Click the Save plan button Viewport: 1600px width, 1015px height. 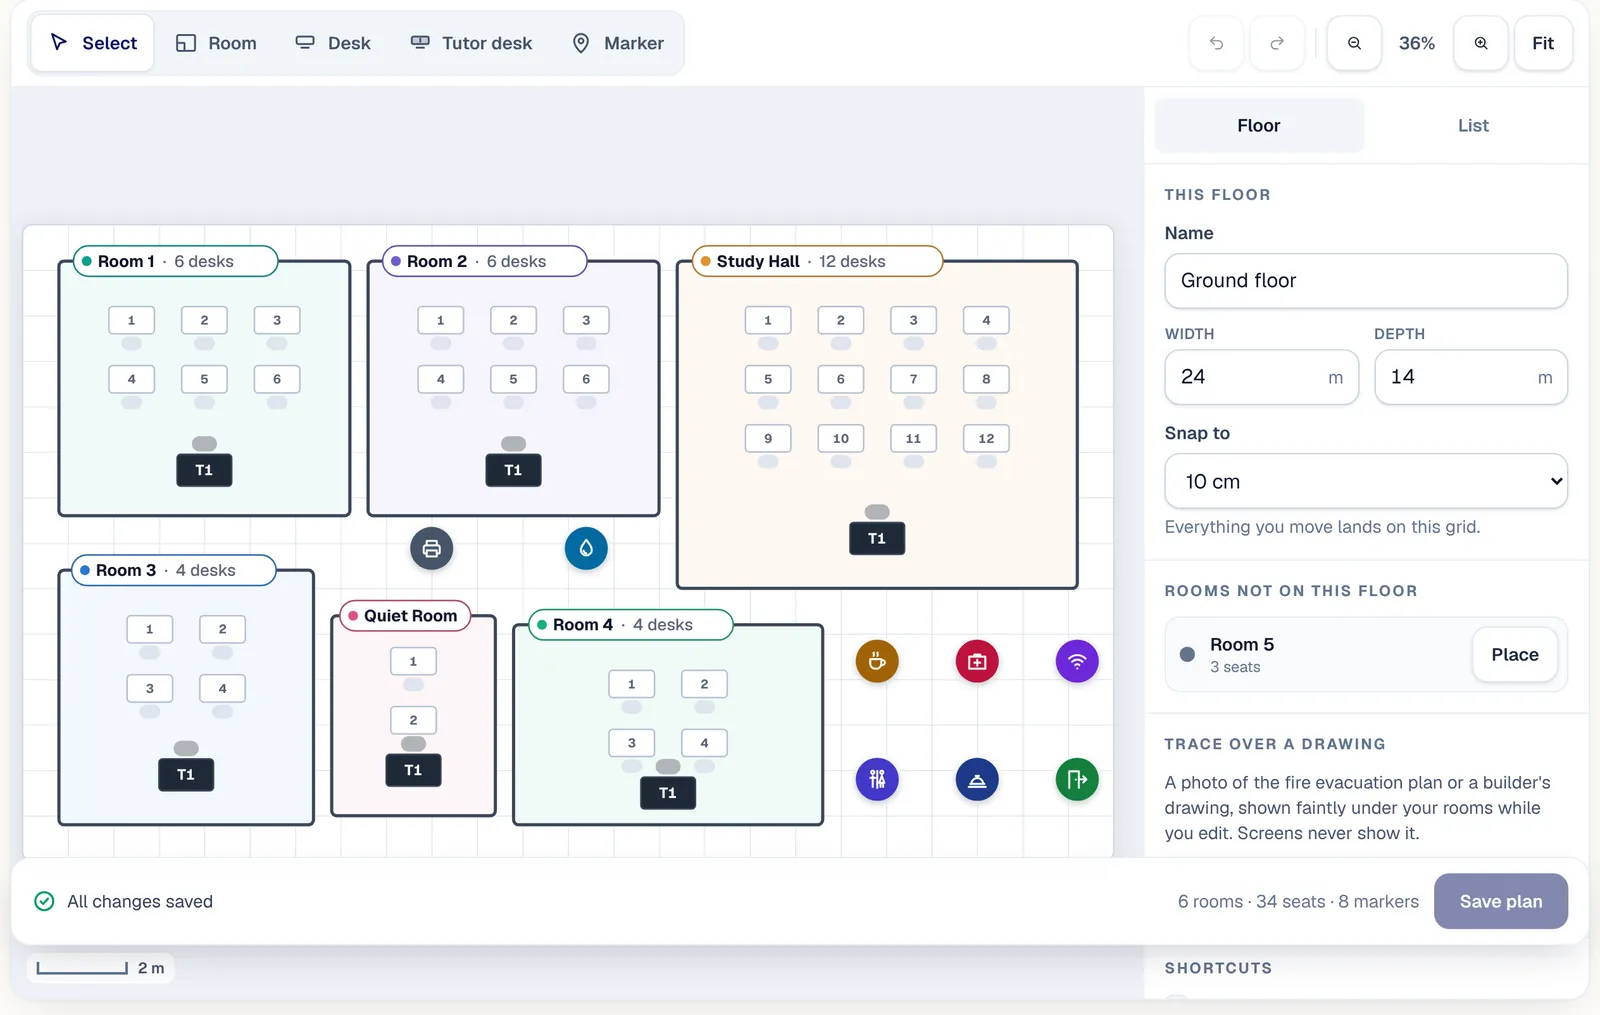[1501, 901]
